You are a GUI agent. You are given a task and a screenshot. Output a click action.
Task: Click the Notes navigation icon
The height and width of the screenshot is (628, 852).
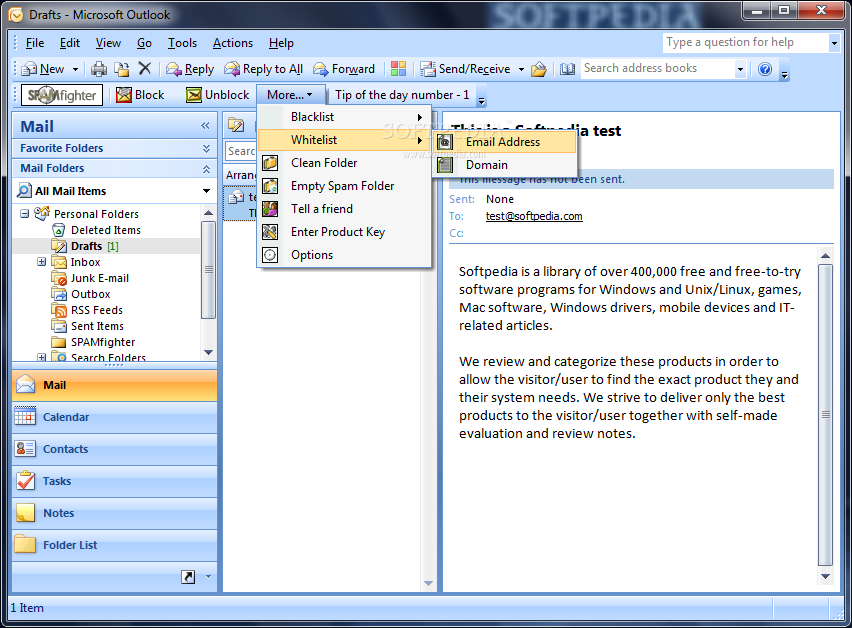point(25,513)
